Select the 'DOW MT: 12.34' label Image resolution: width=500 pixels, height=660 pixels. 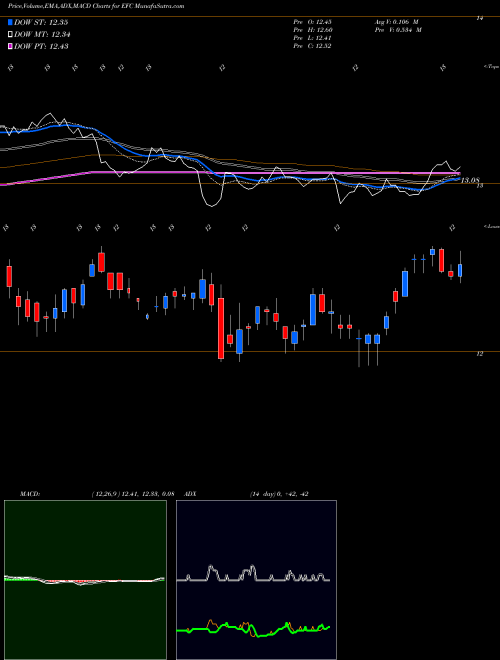pyautogui.click(x=42, y=35)
